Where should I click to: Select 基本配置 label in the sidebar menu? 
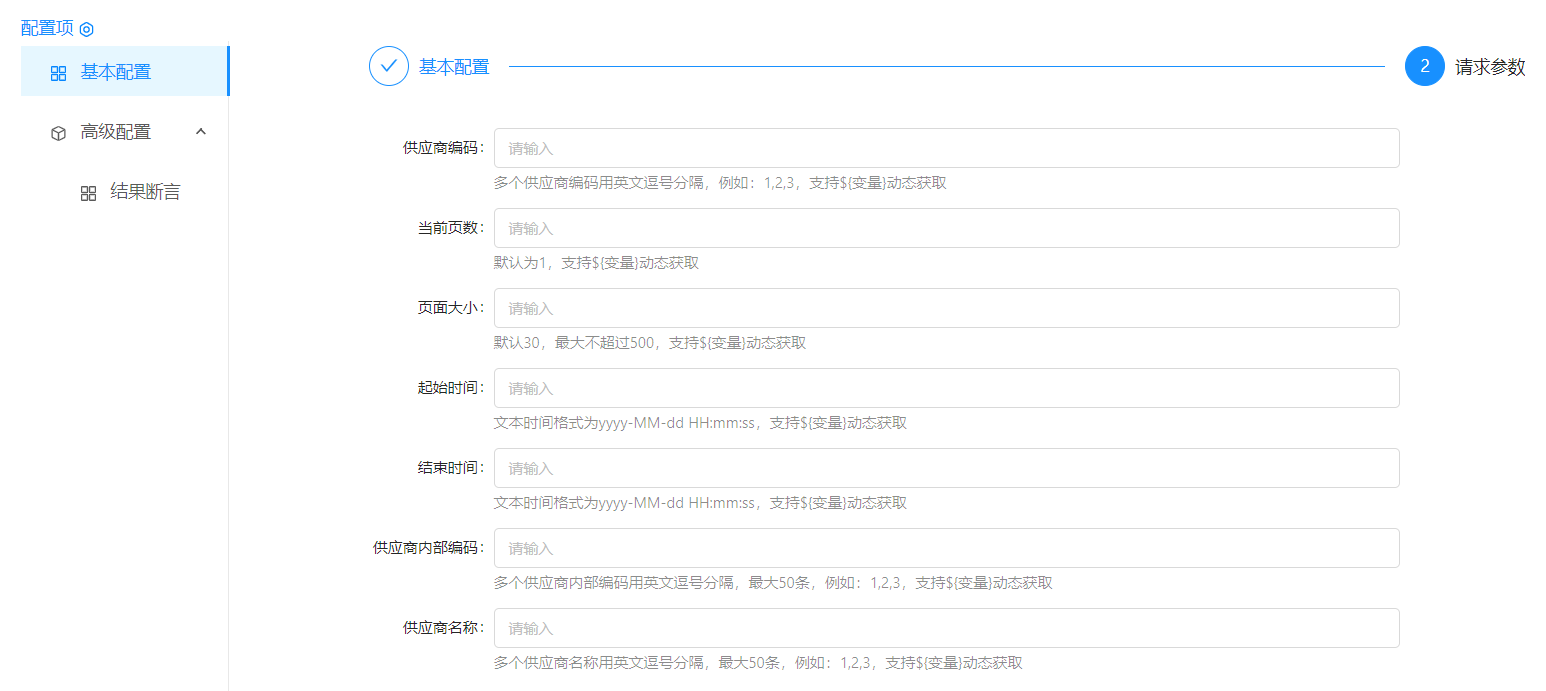(x=116, y=72)
